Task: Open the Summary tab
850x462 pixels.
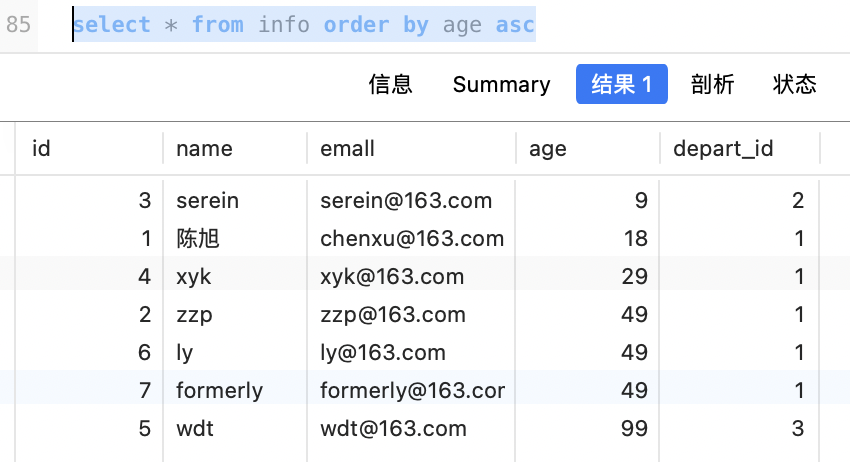Action: click(501, 85)
